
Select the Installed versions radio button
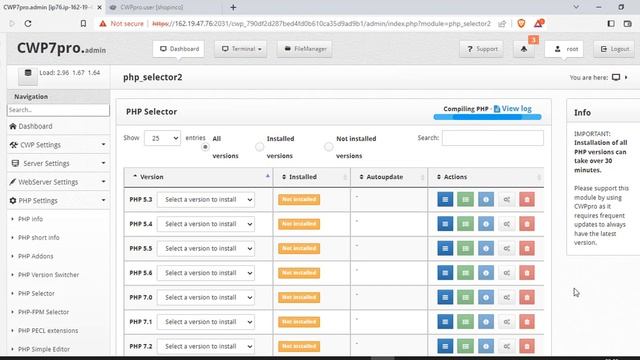(x=260, y=147)
